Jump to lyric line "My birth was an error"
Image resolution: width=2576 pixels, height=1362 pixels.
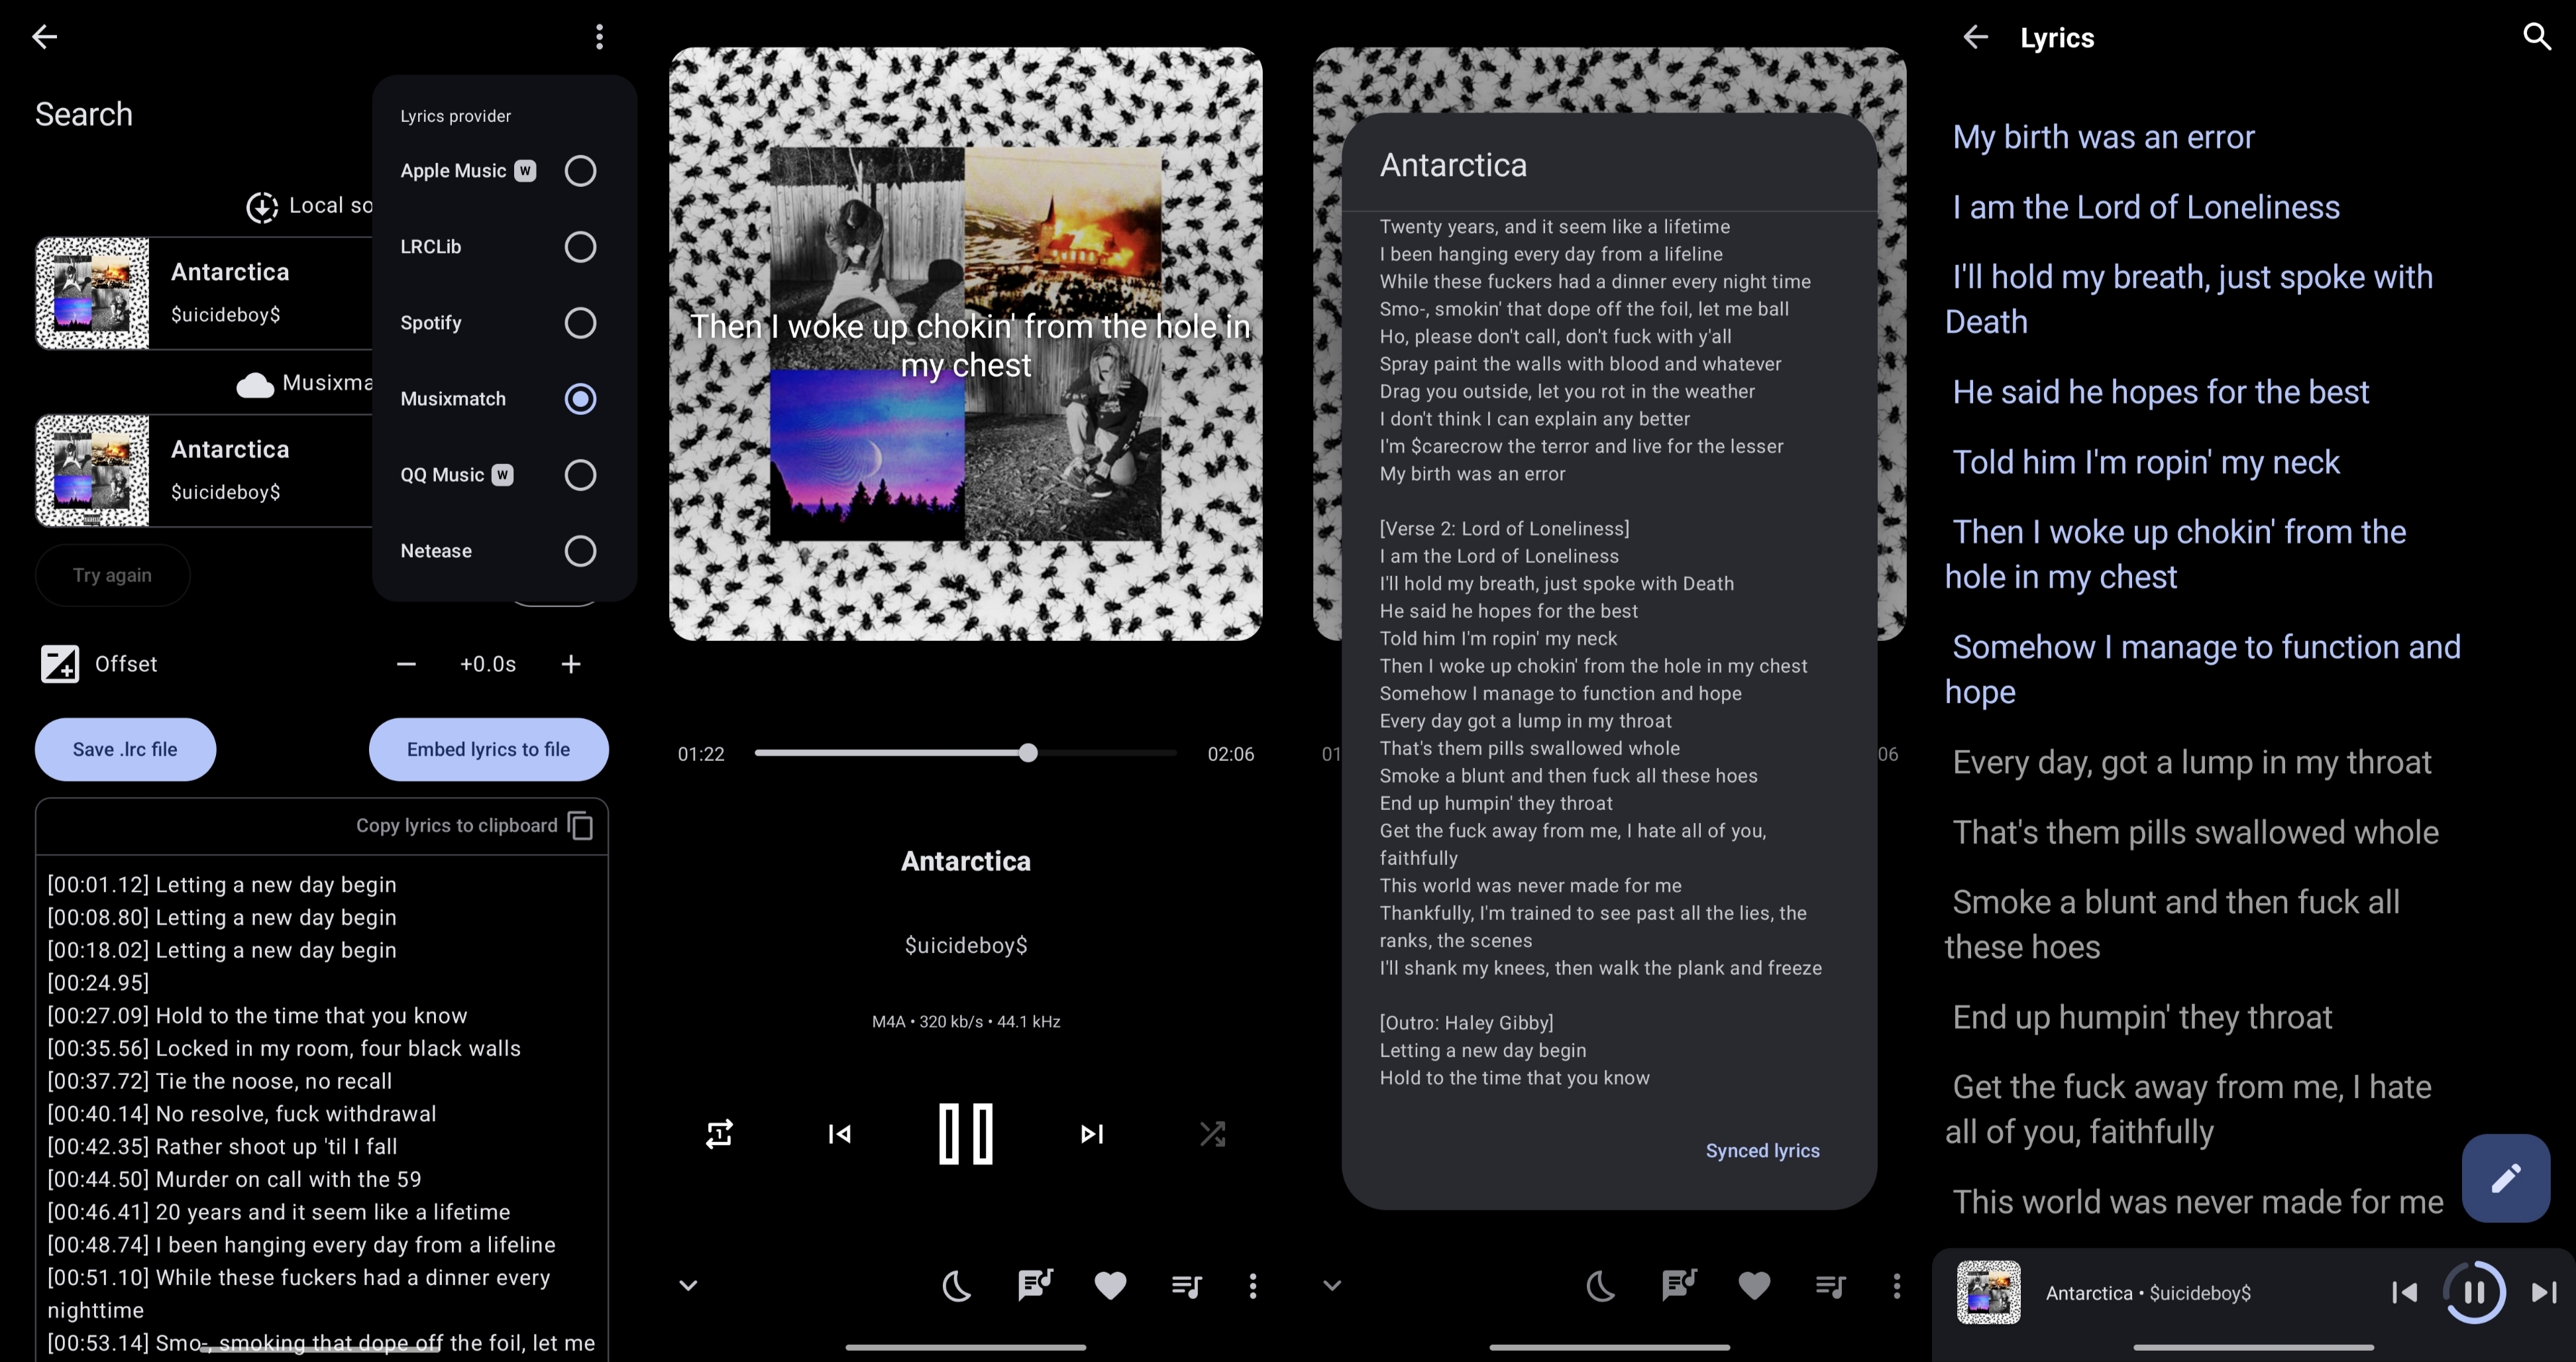[2103, 137]
